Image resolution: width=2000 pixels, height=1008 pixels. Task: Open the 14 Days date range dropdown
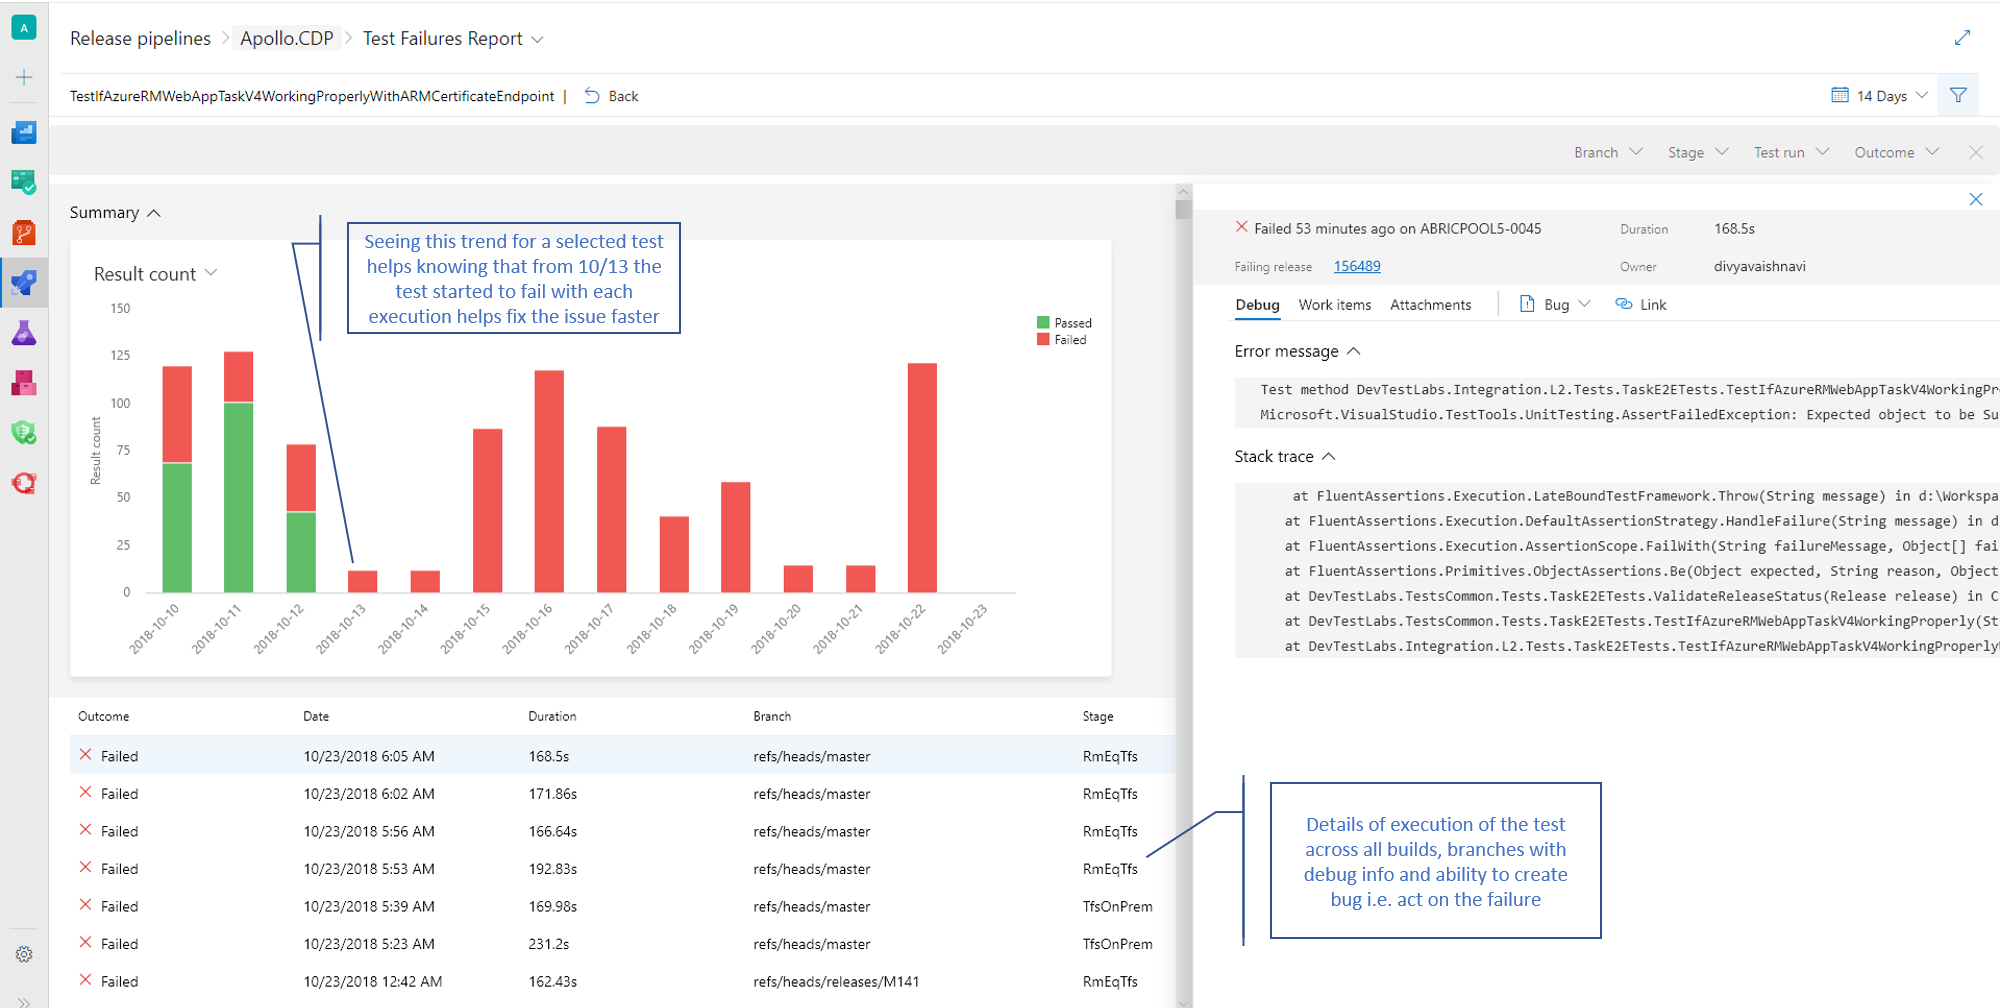tap(1879, 95)
